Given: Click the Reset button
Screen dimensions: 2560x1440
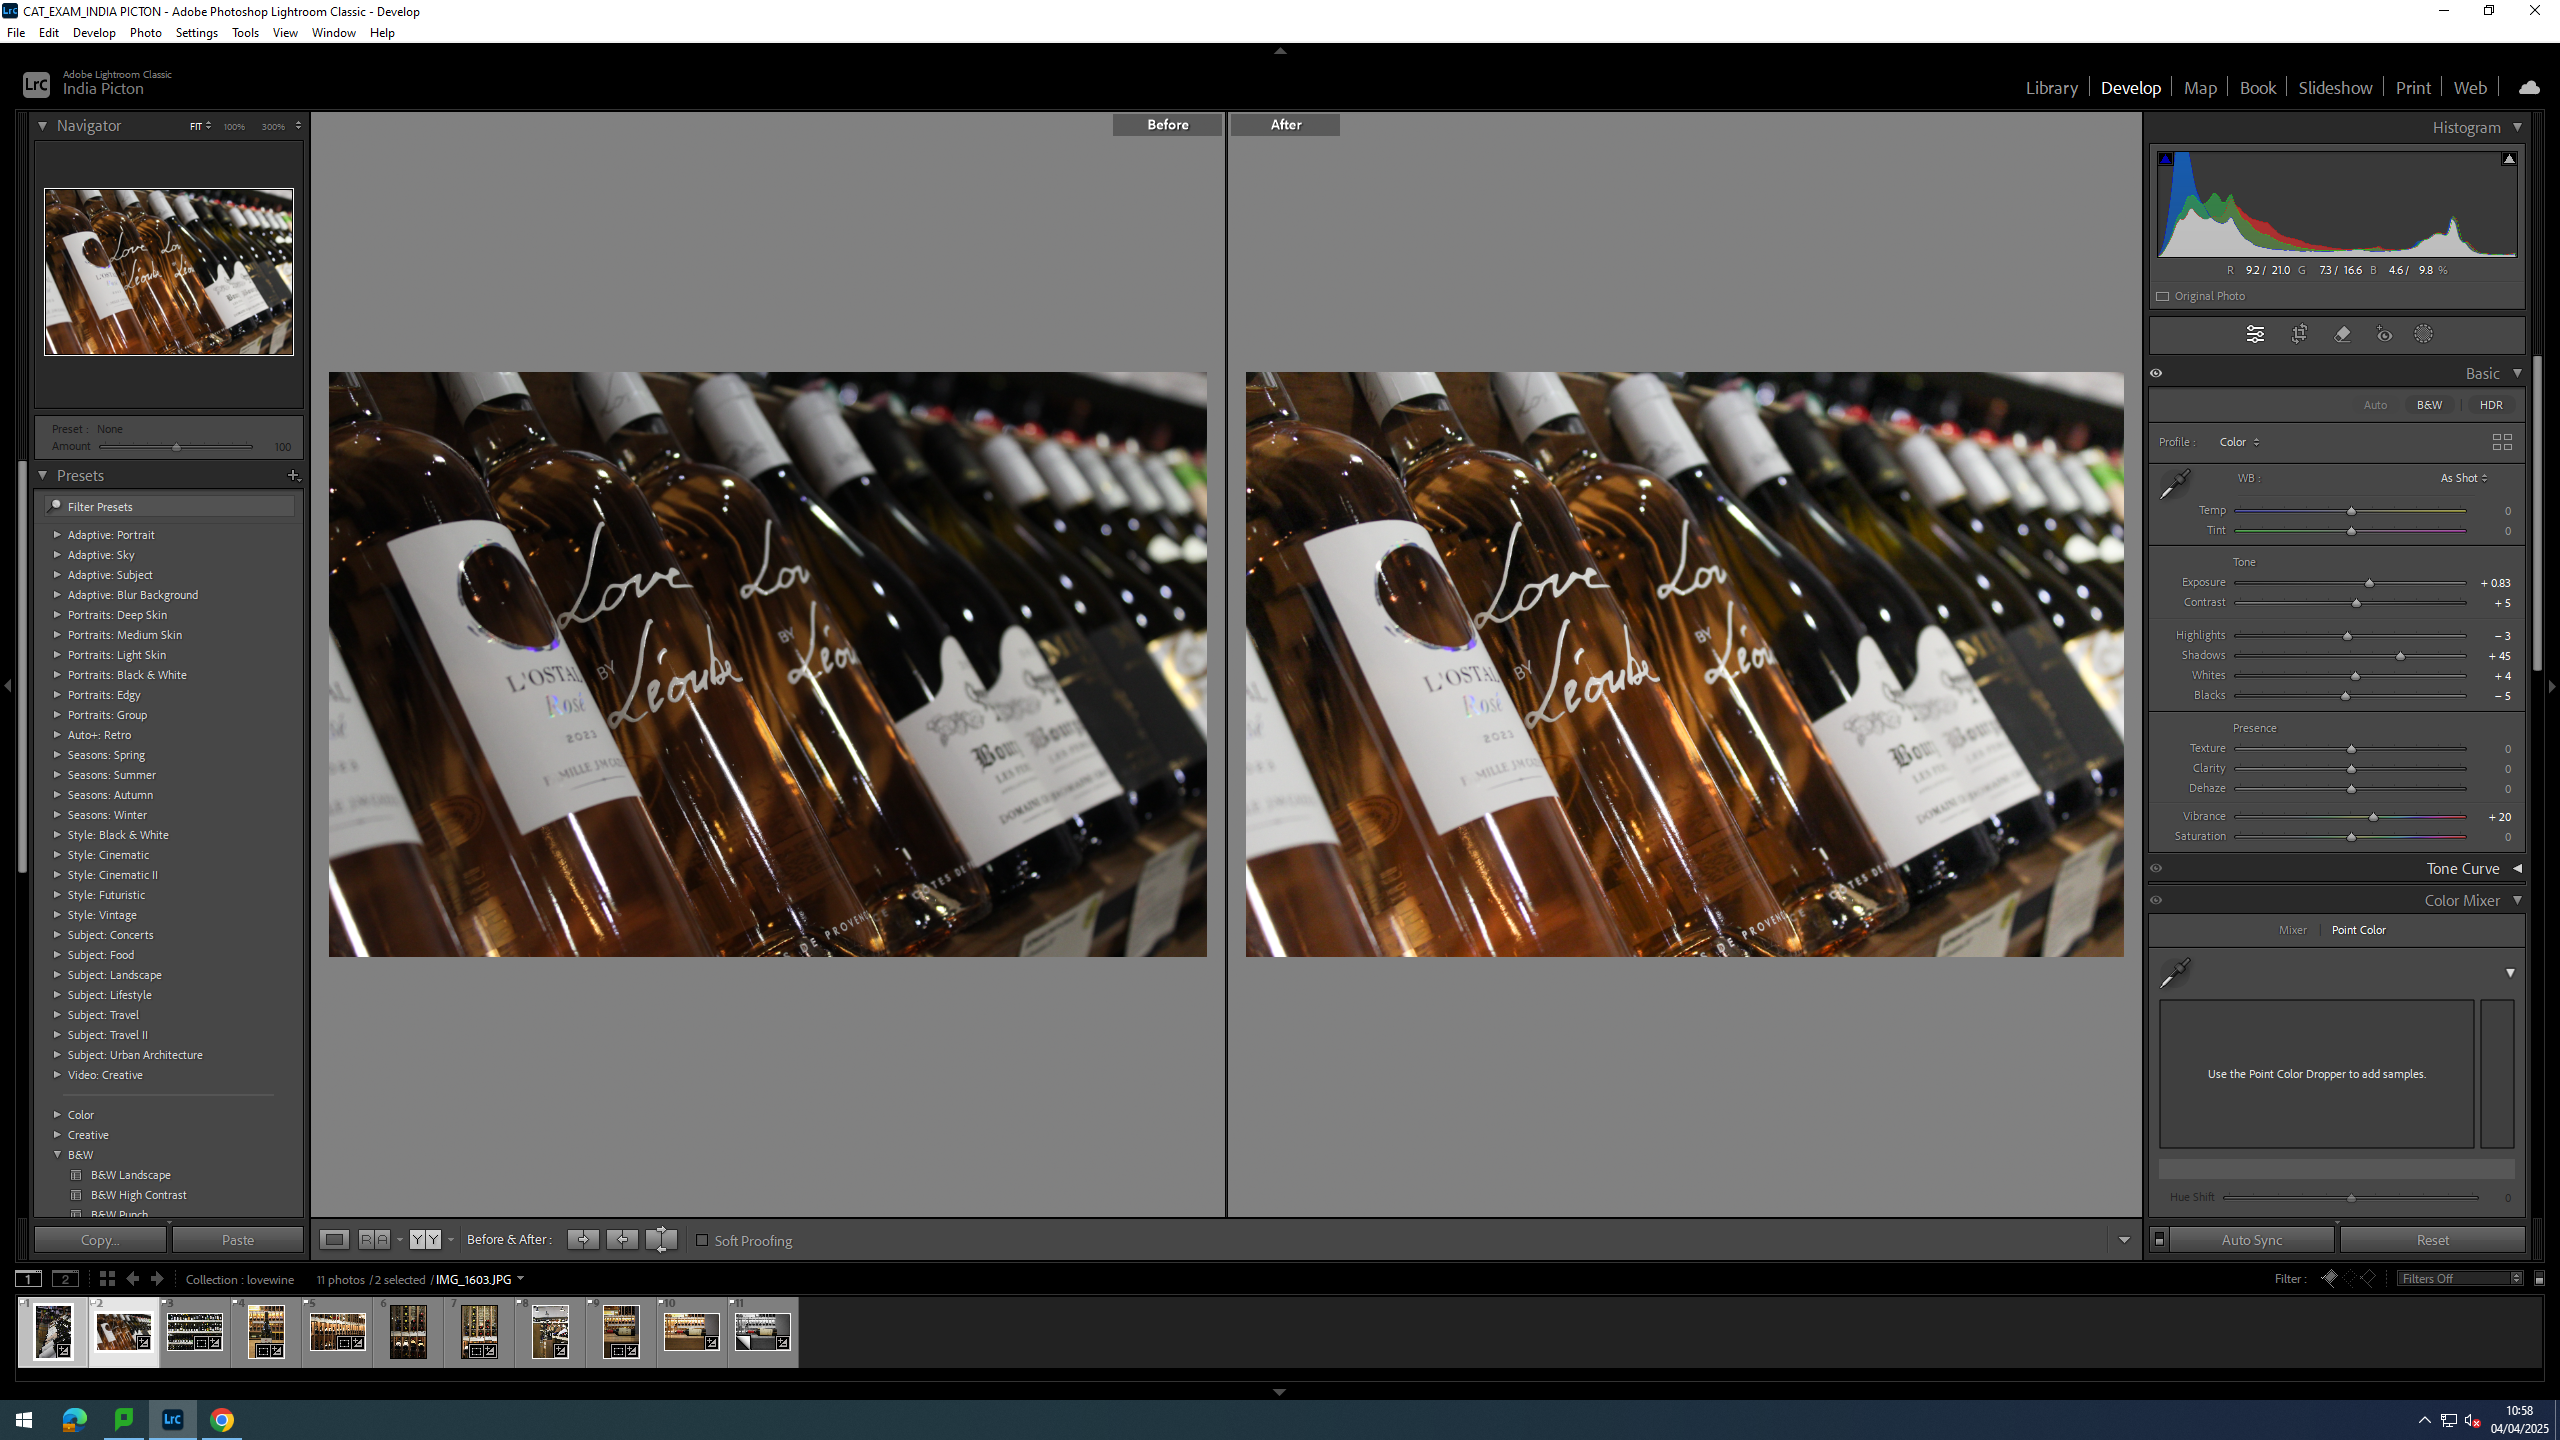Looking at the screenshot, I should [2432, 1240].
